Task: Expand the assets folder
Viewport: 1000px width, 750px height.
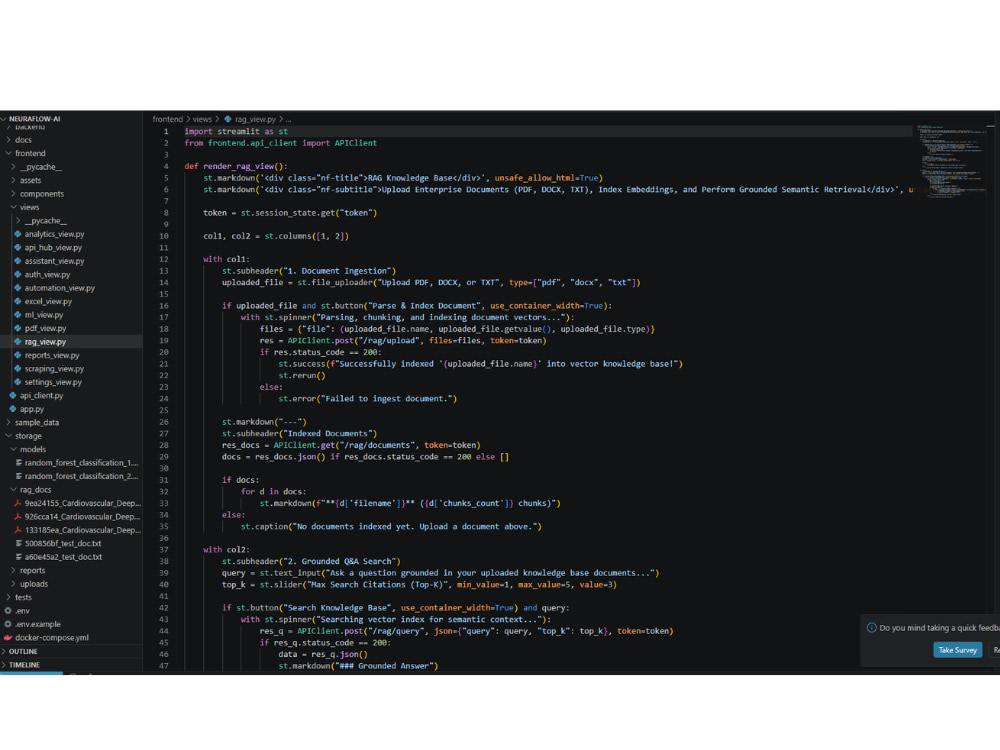Action: pos(13,180)
